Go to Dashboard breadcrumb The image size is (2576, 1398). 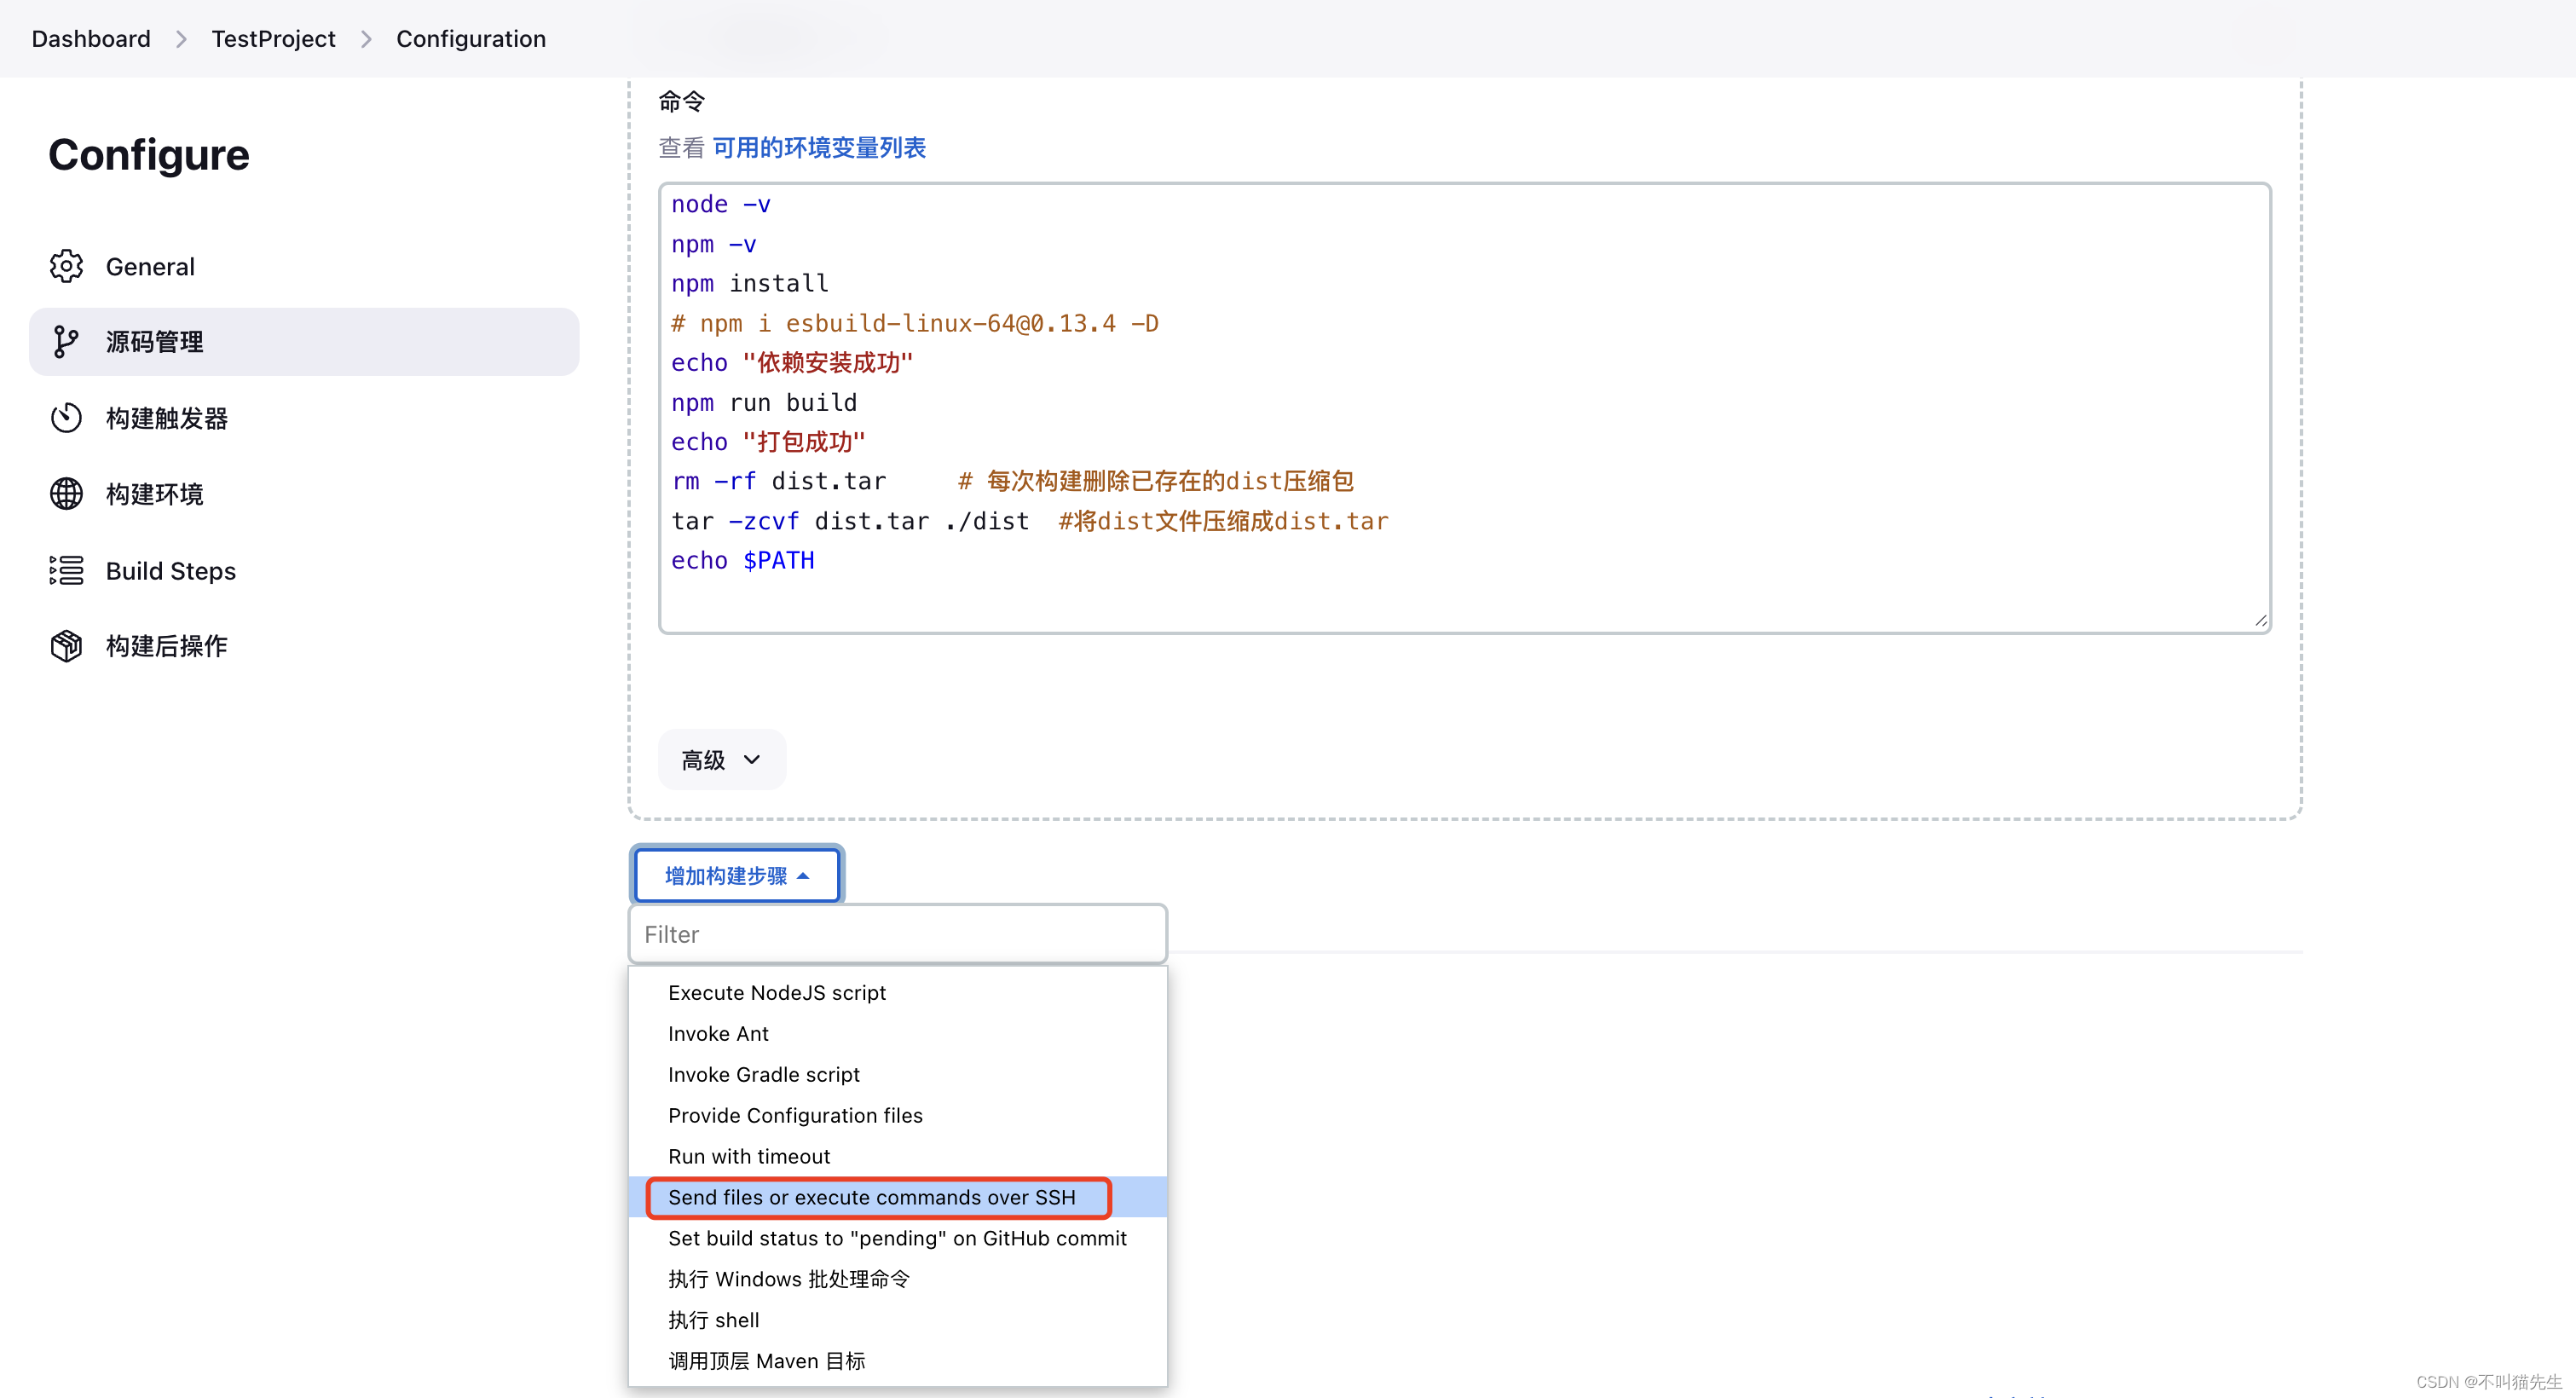point(91,39)
